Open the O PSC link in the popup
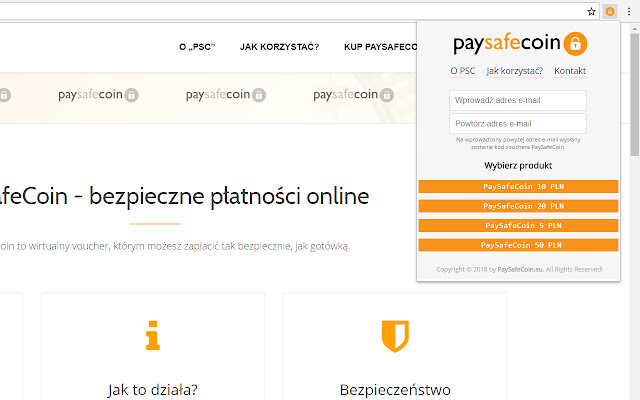This screenshot has width=640, height=400. tap(462, 71)
